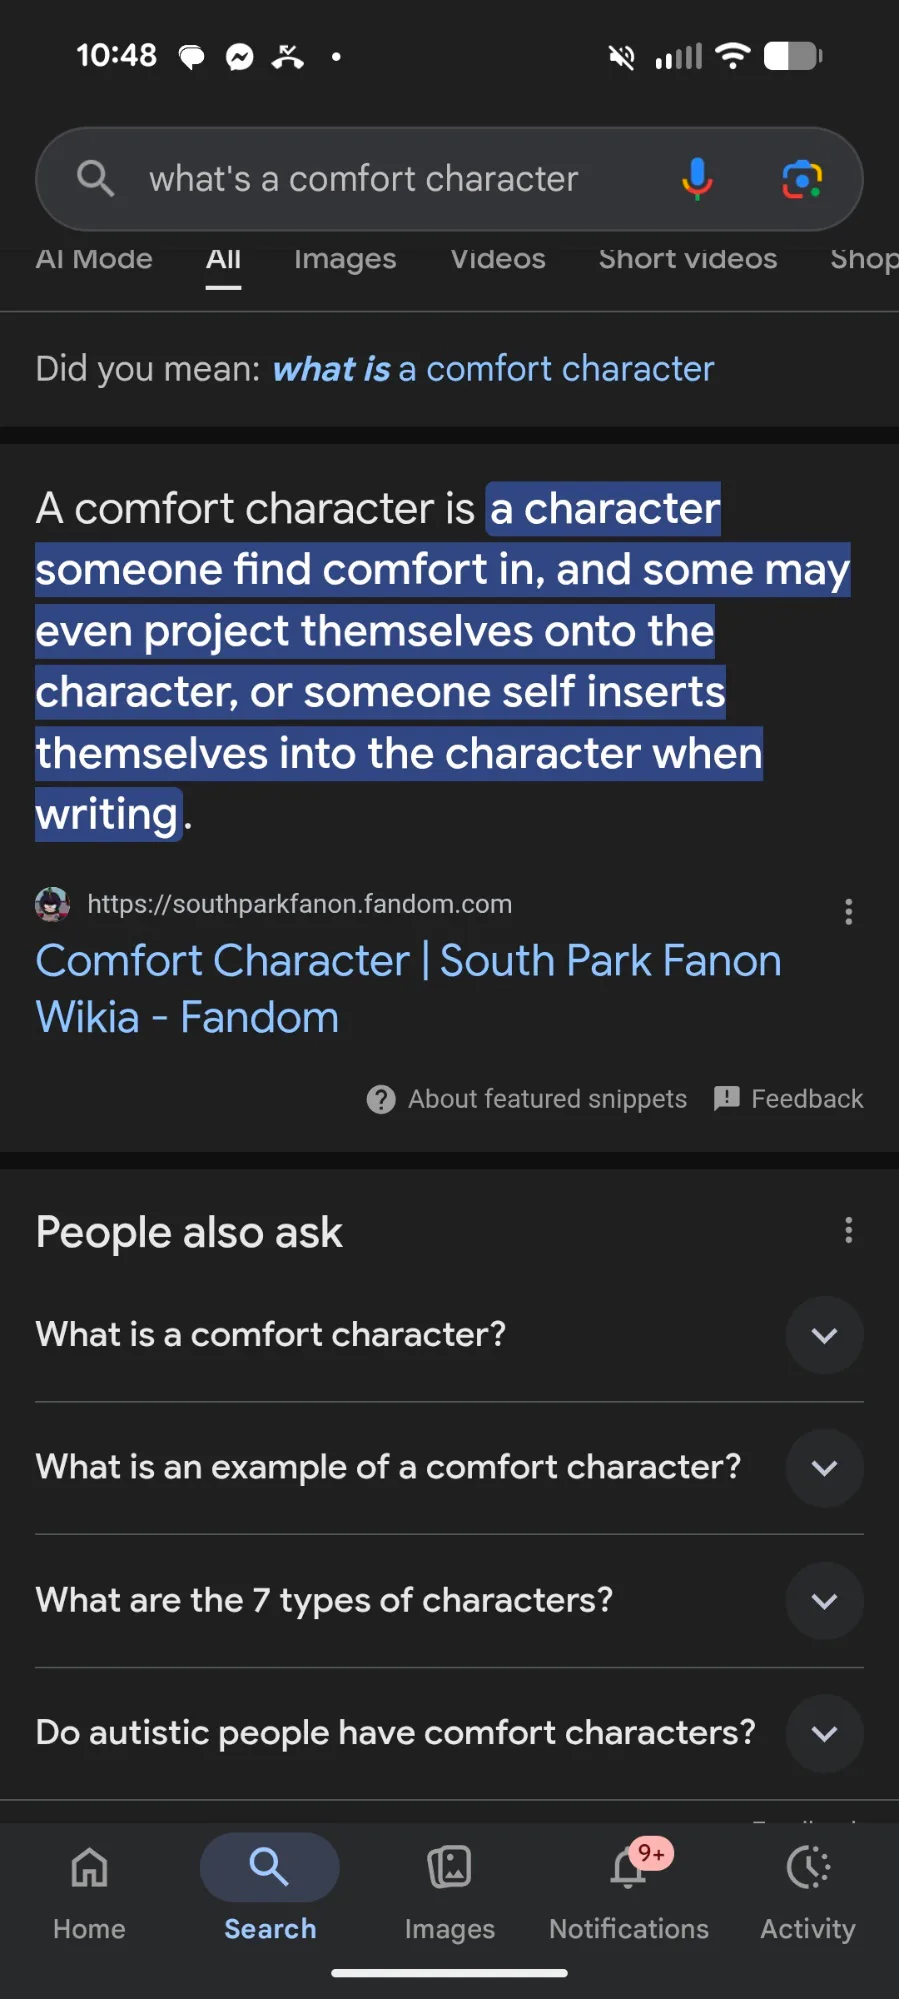Open Google Lens camera search
Viewport: 899px width, 1999px height.
802,179
